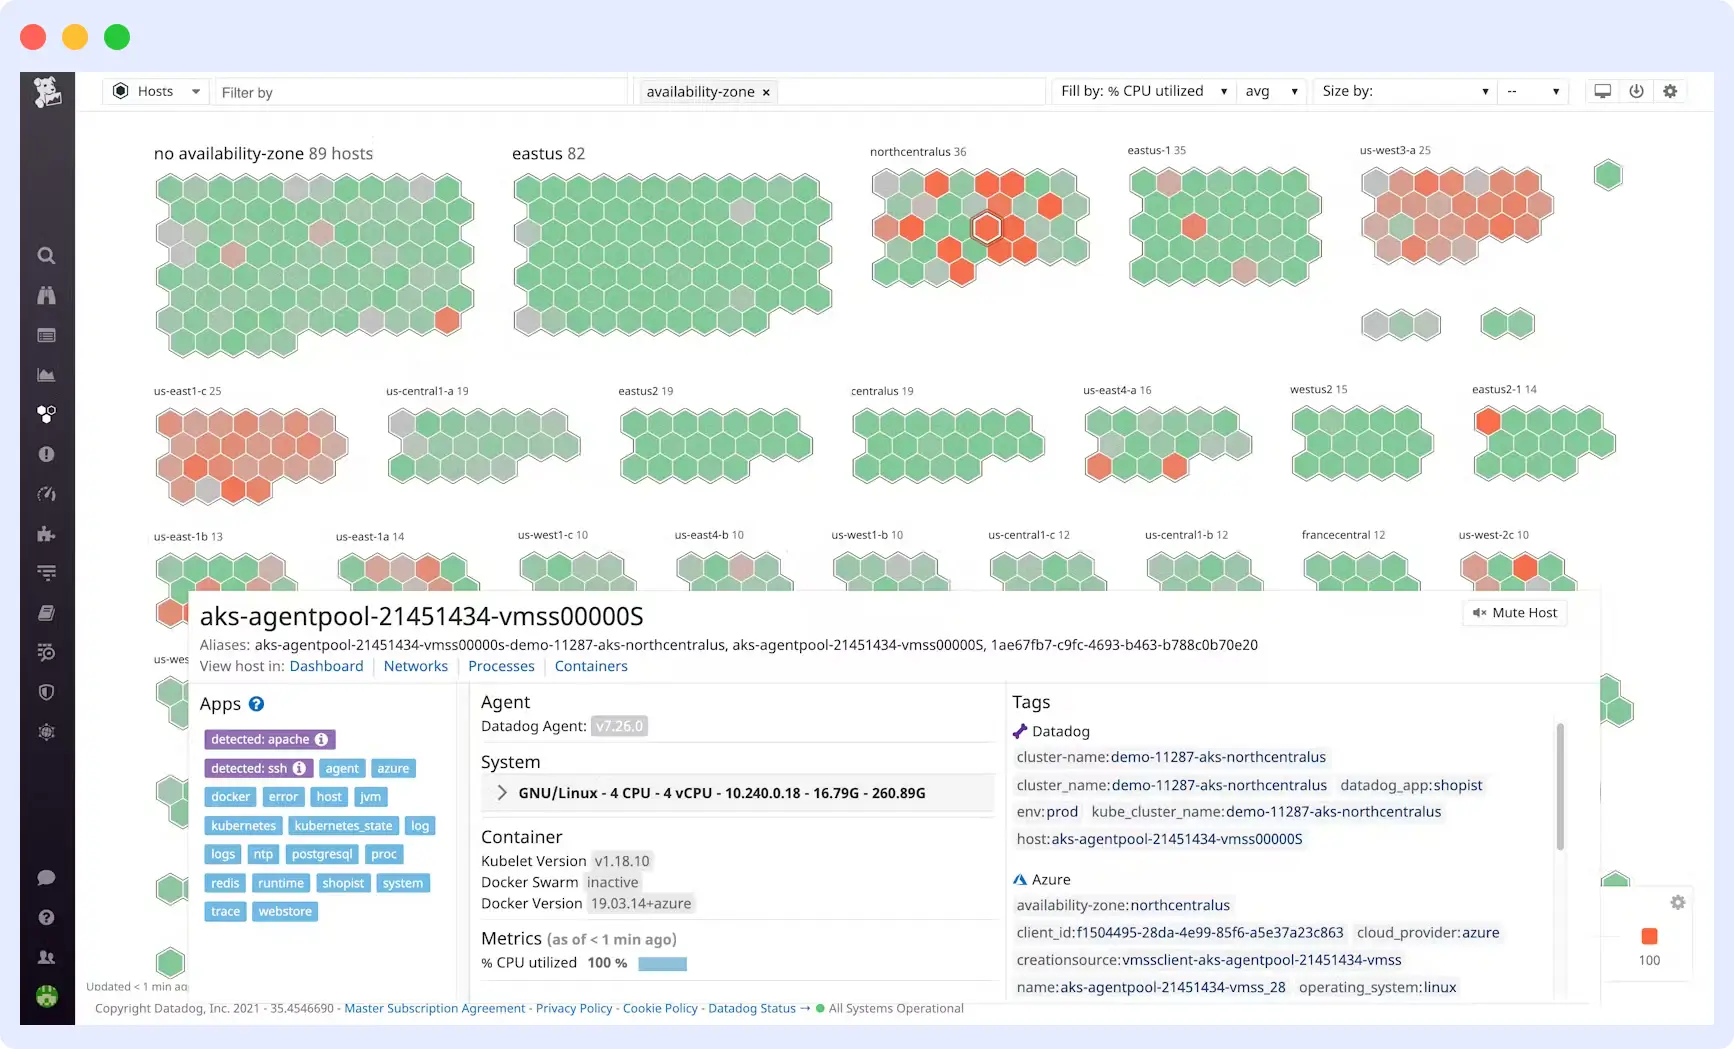Switch to the Processes tab for the host
Image resolution: width=1734 pixels, height=1049 pixels.
[501, 666]
